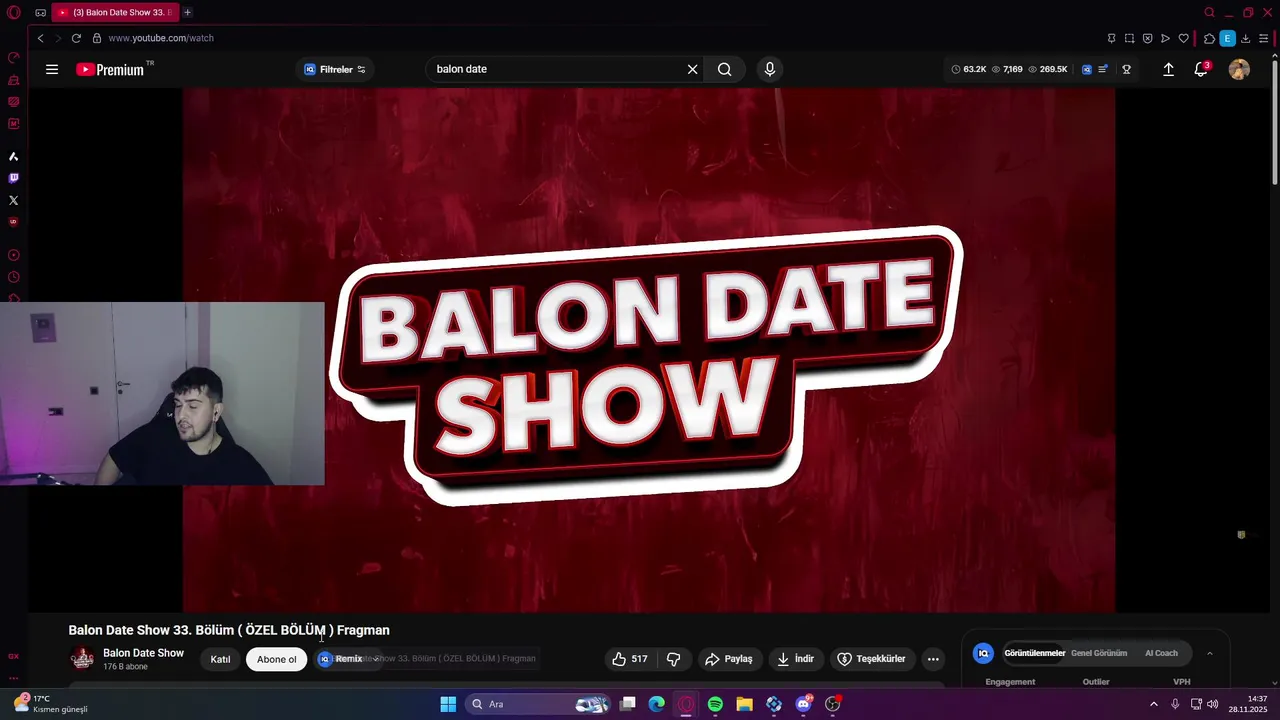Switch to Genel Görünüm tab

(x=1099, y=653)
